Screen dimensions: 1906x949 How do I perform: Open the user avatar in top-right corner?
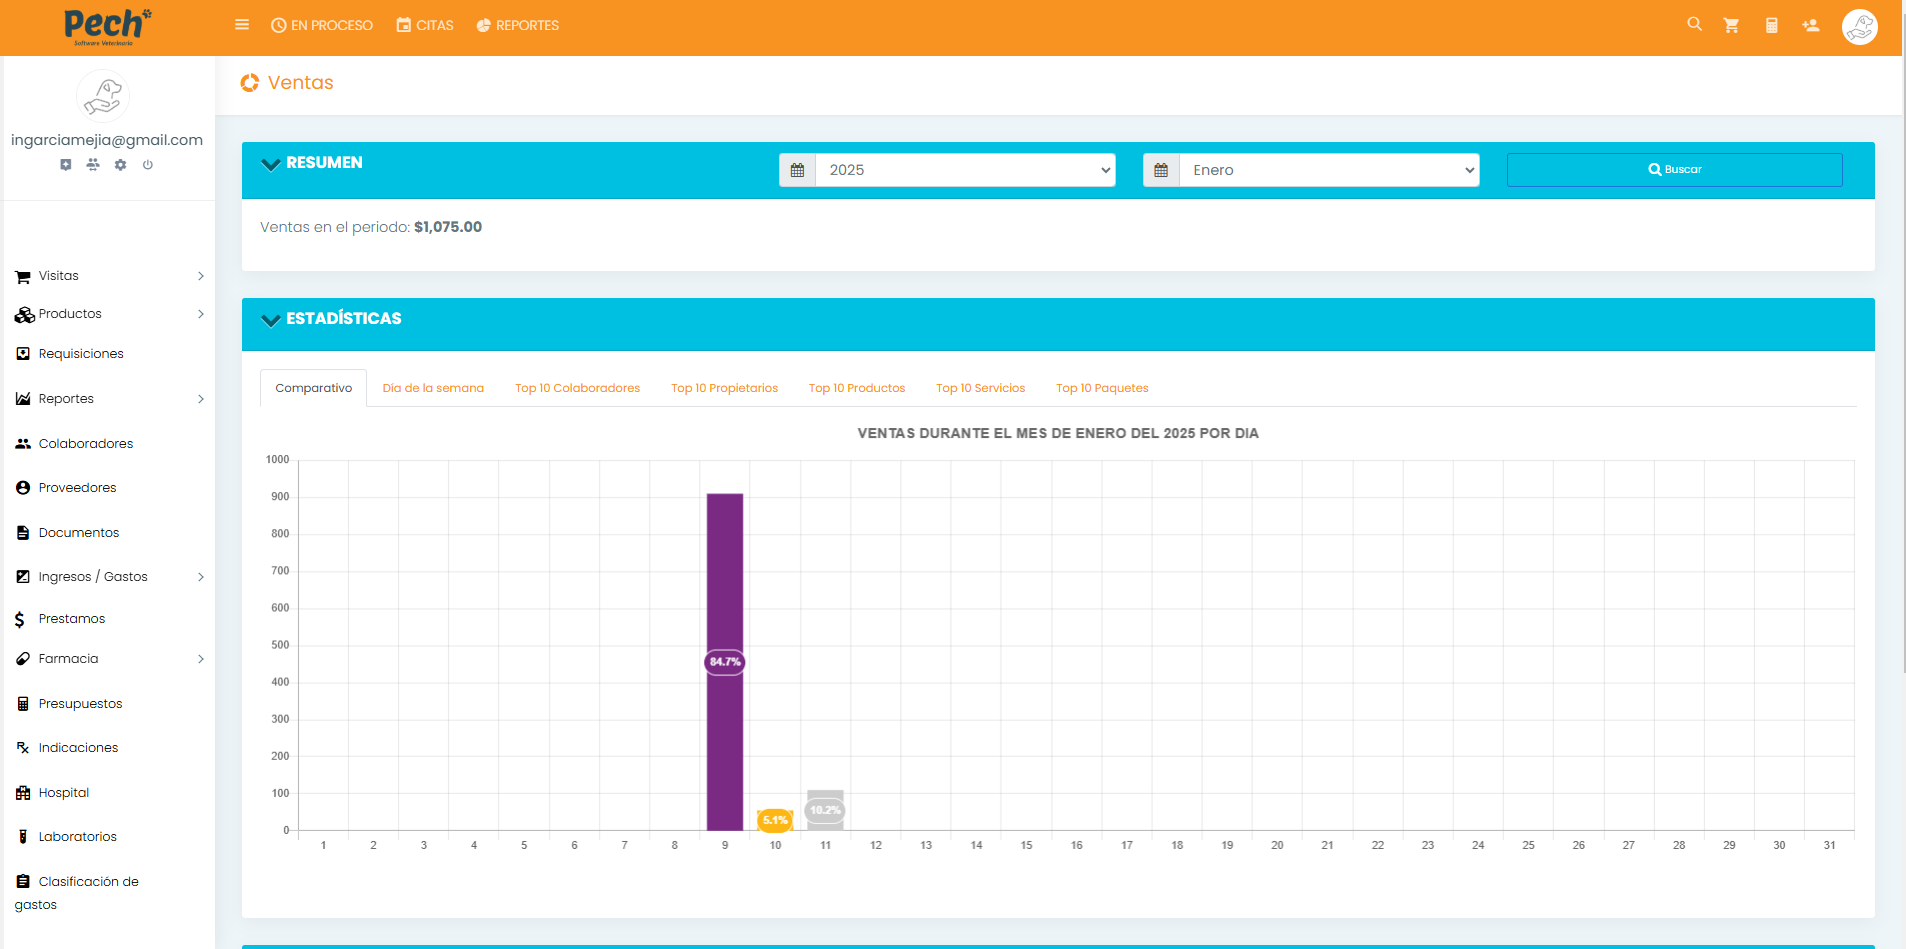(1859, 27)
